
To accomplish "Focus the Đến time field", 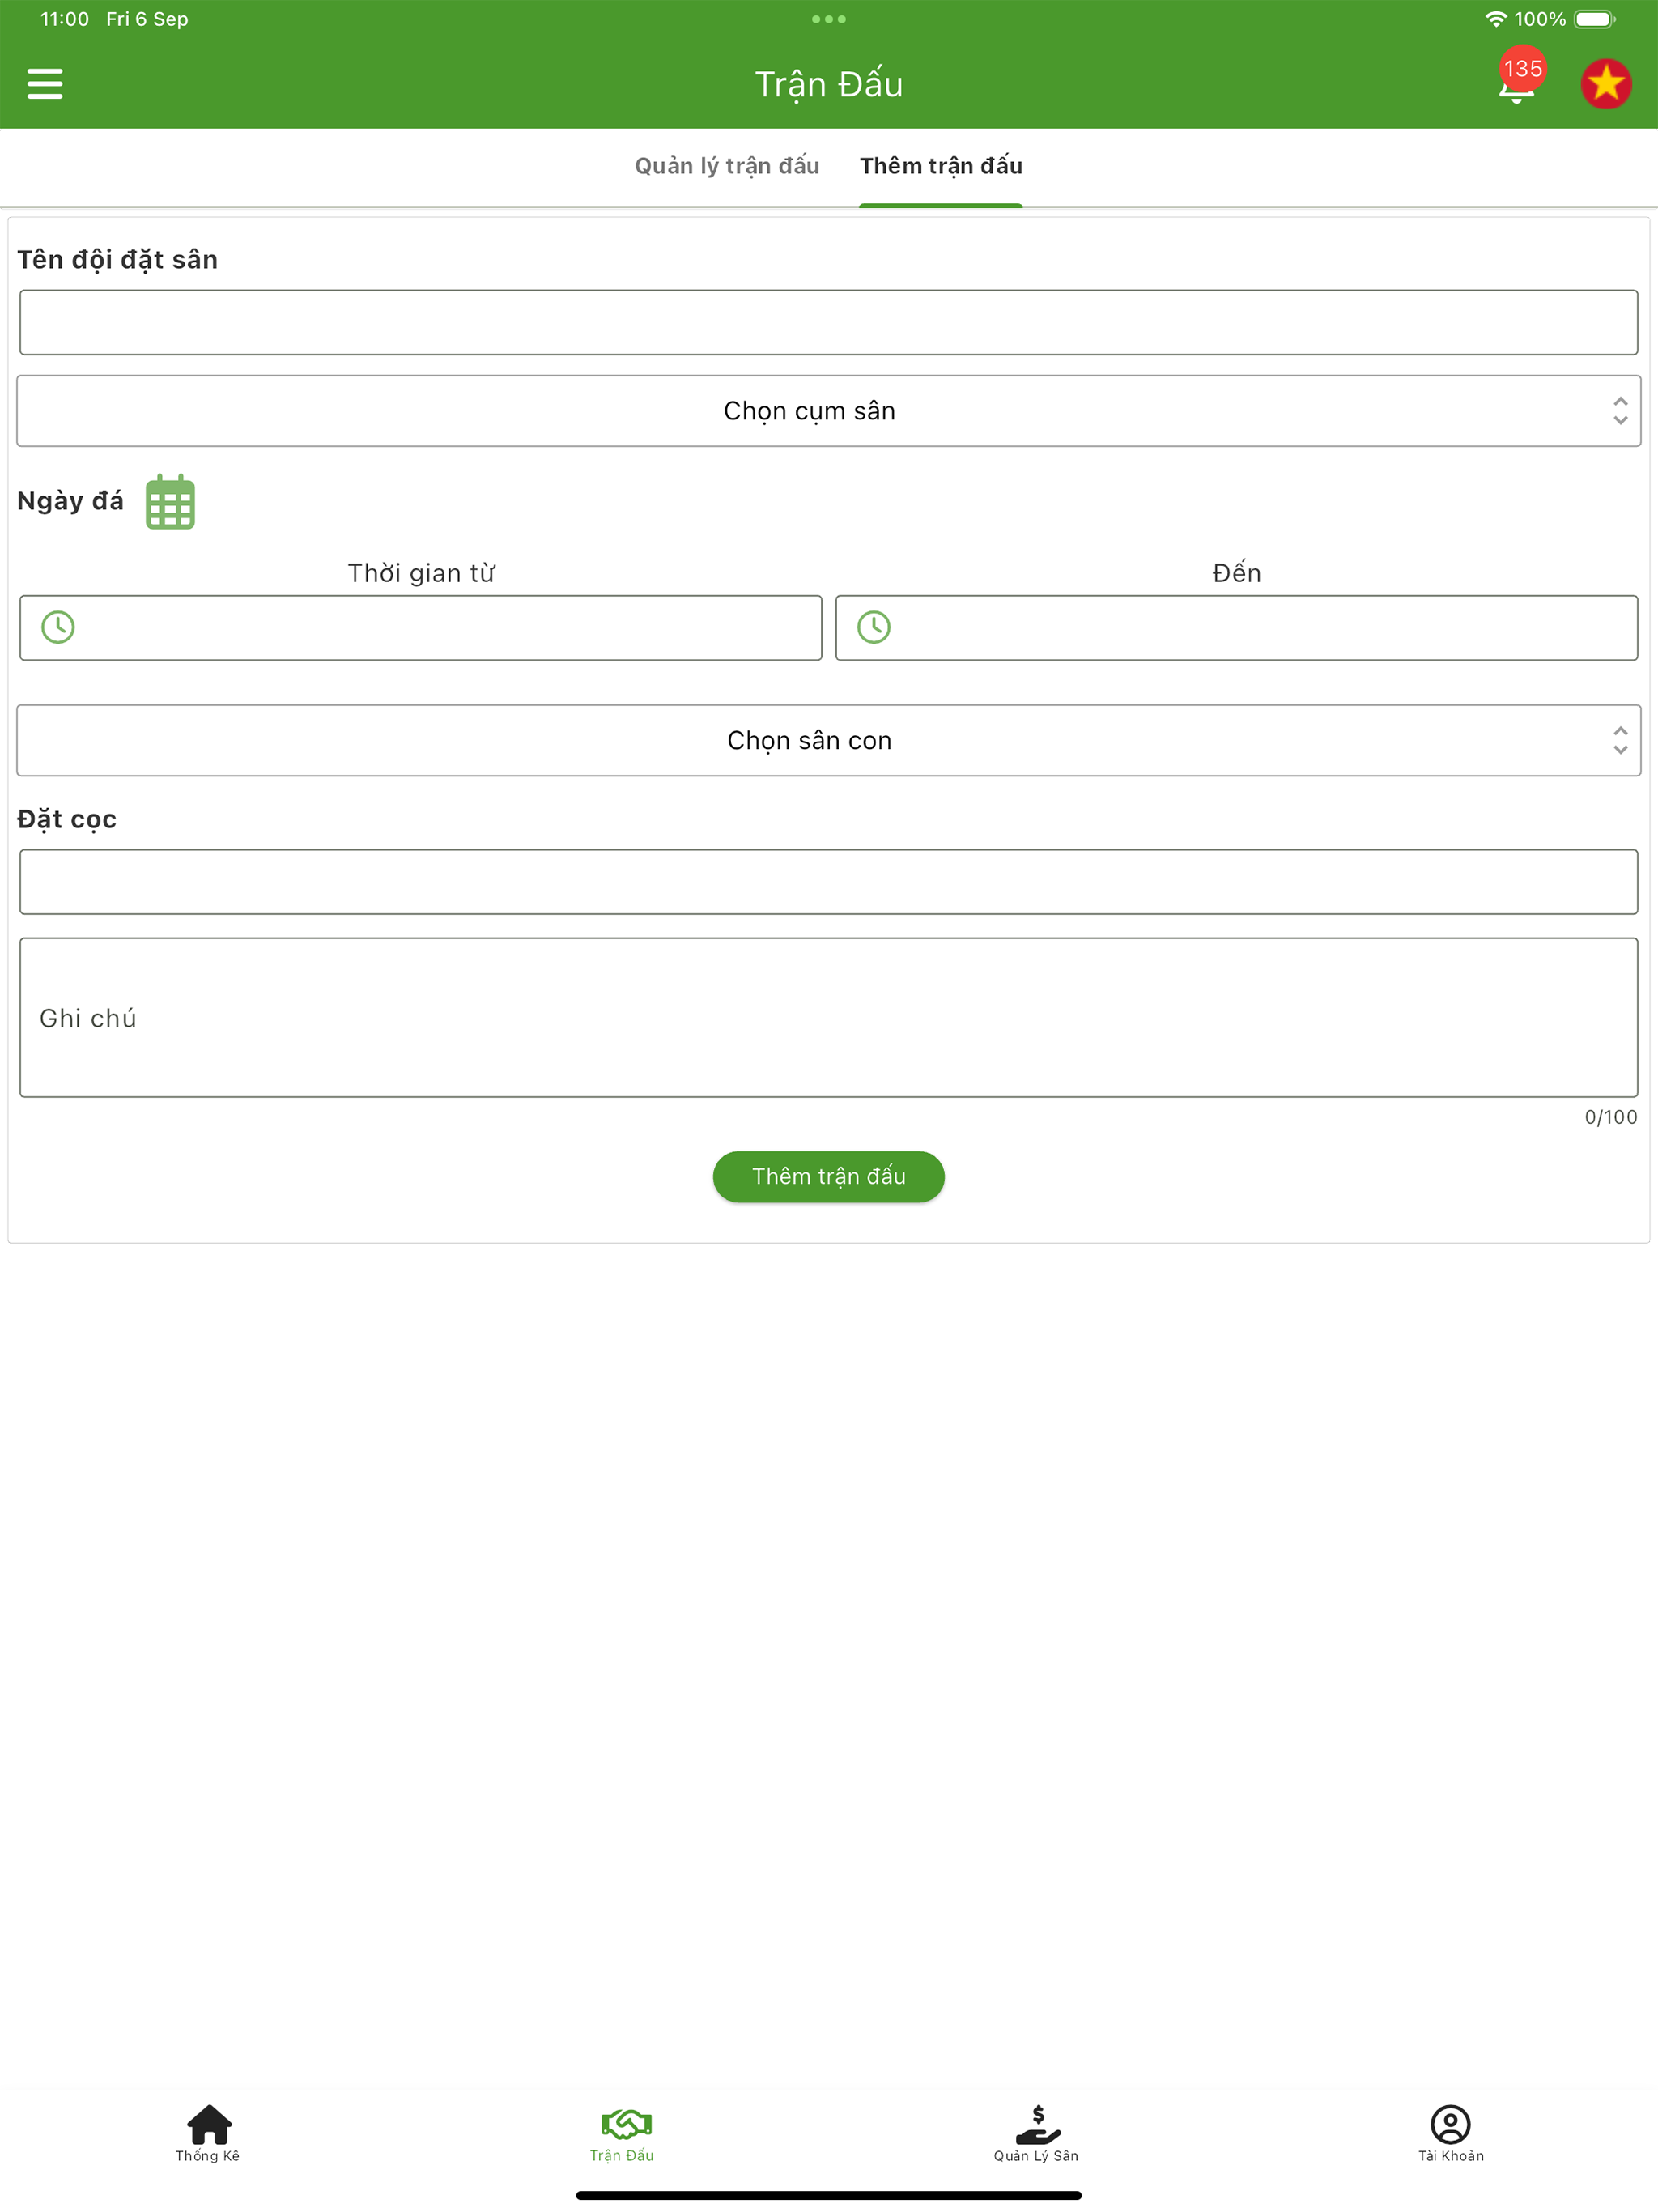I will tap(1237, 628).
